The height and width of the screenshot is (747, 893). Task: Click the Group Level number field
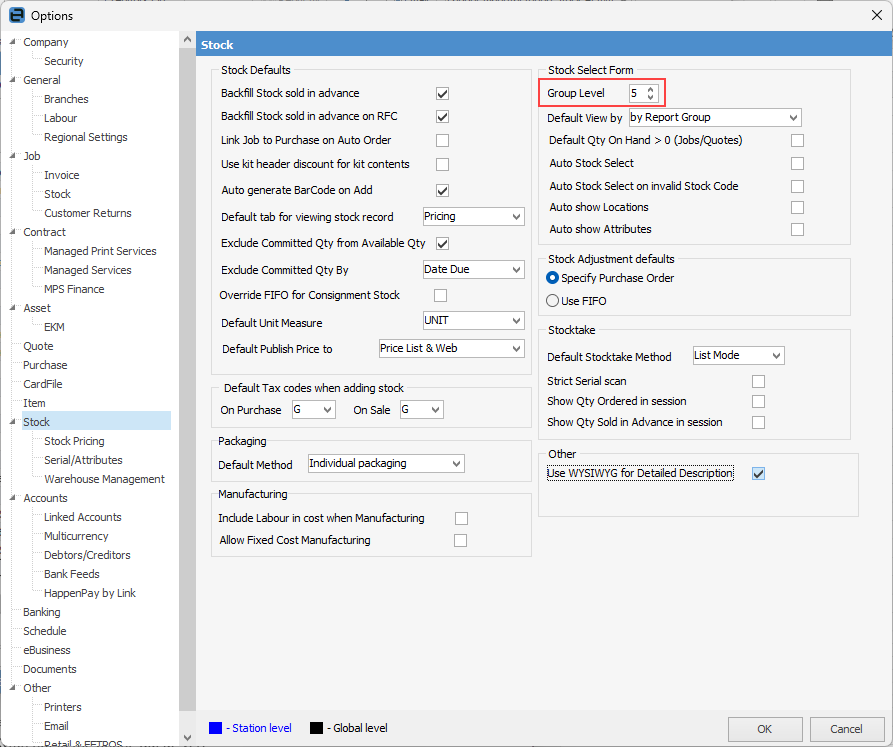click(638, 93)
